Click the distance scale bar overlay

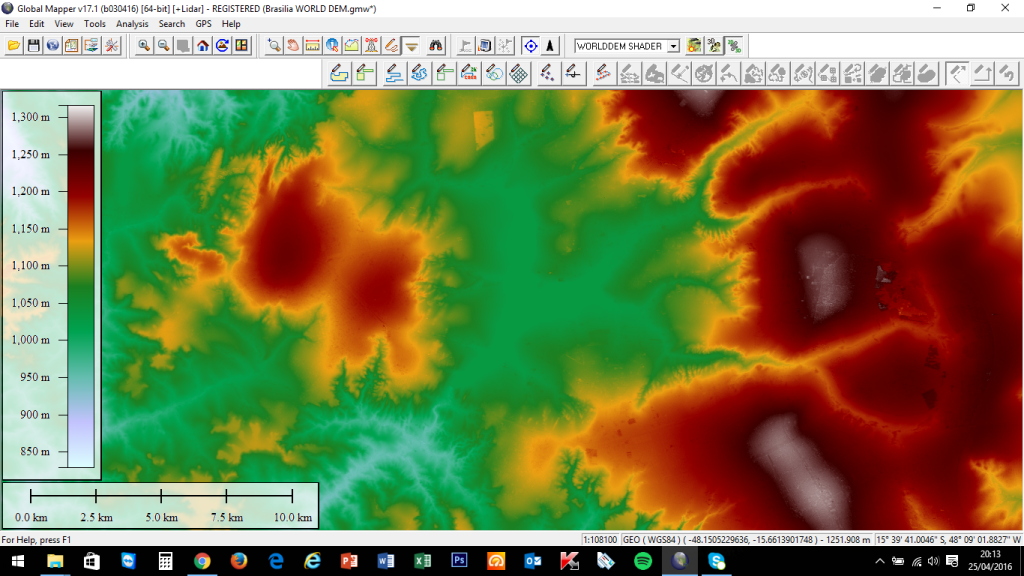click(x=160, y=505)
